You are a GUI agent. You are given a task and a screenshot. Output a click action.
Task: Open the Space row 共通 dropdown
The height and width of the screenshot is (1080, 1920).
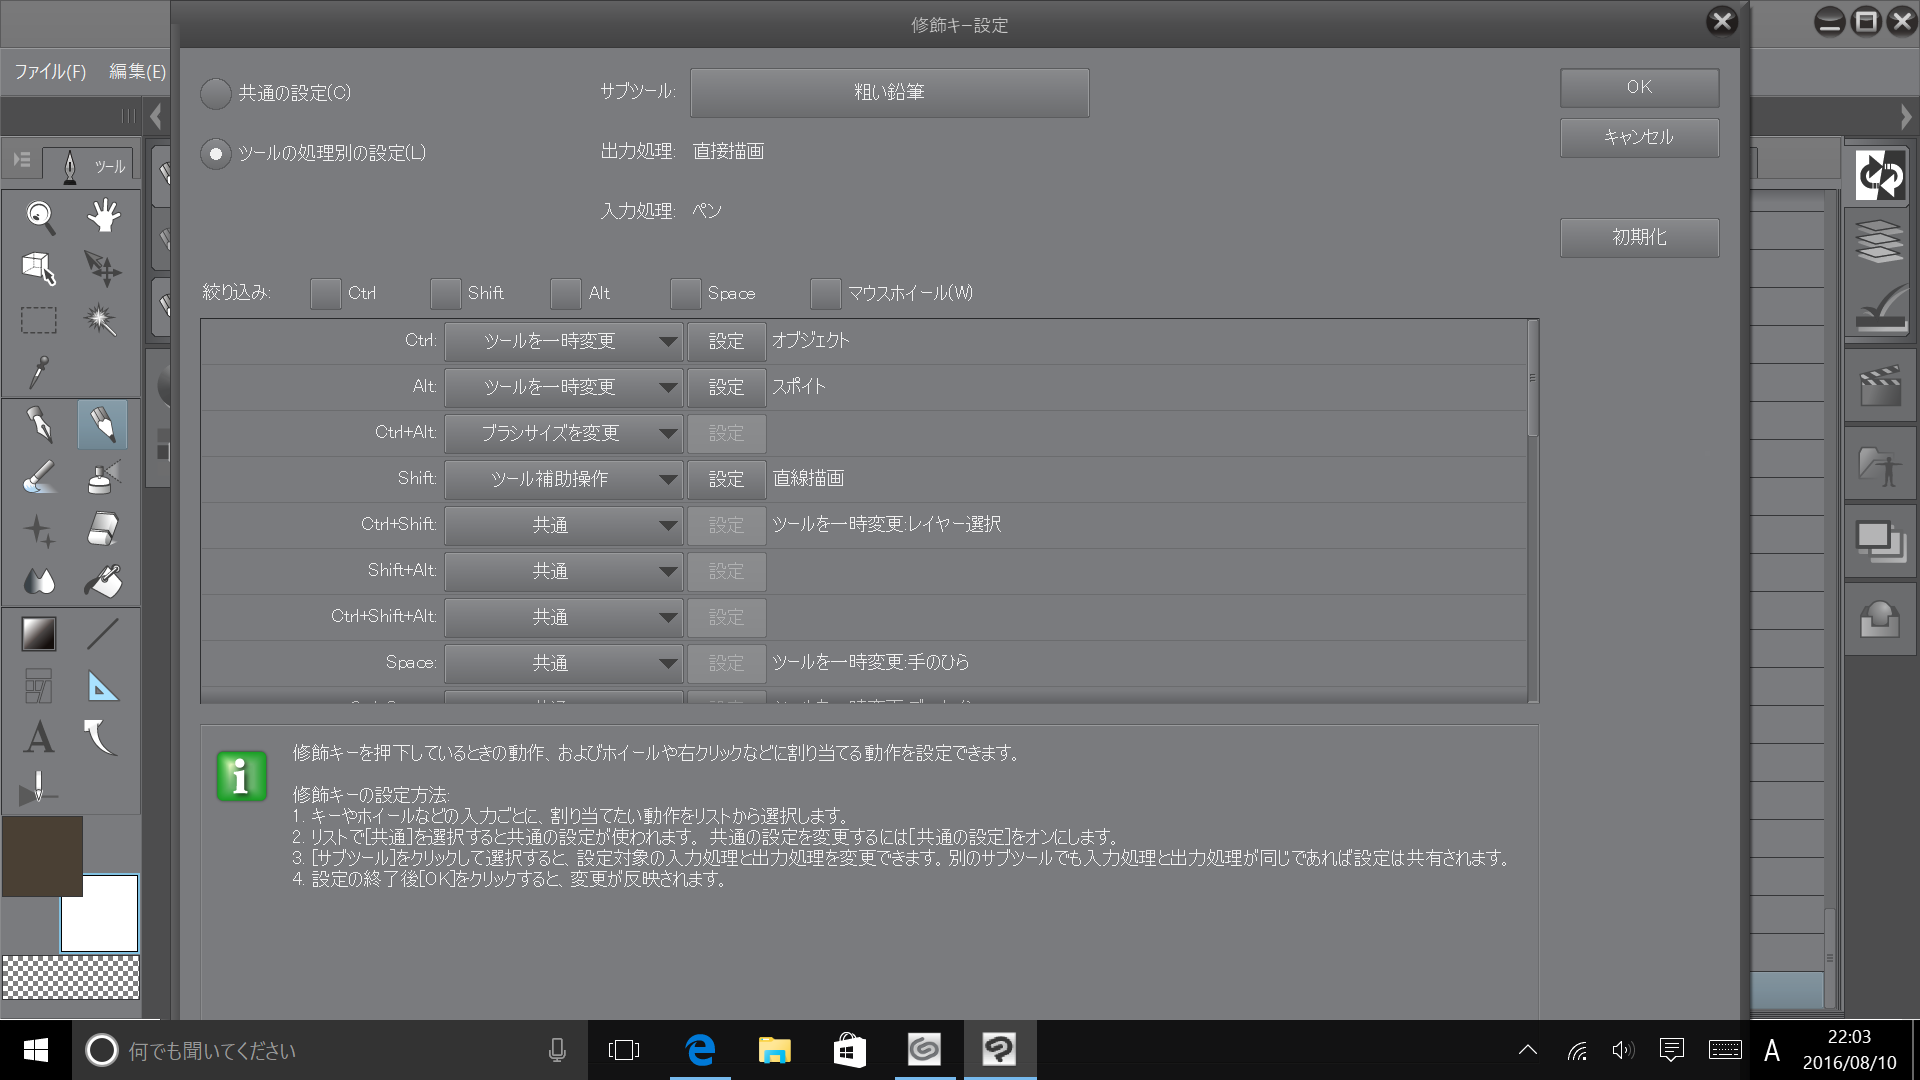point(563,664)
